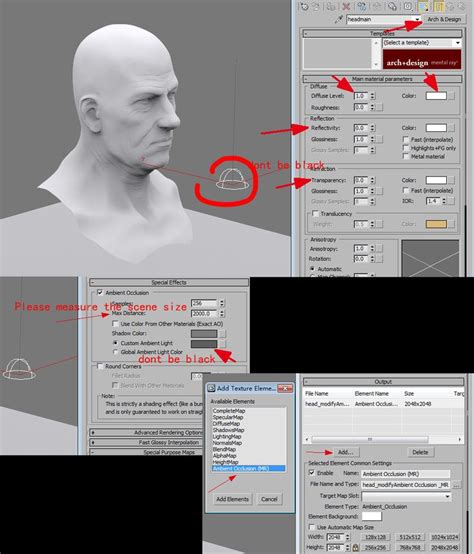Click the Arch & Design material type button
Image resolution: width=474 pixels, height=554 pixels.
[x=444, y=19]
